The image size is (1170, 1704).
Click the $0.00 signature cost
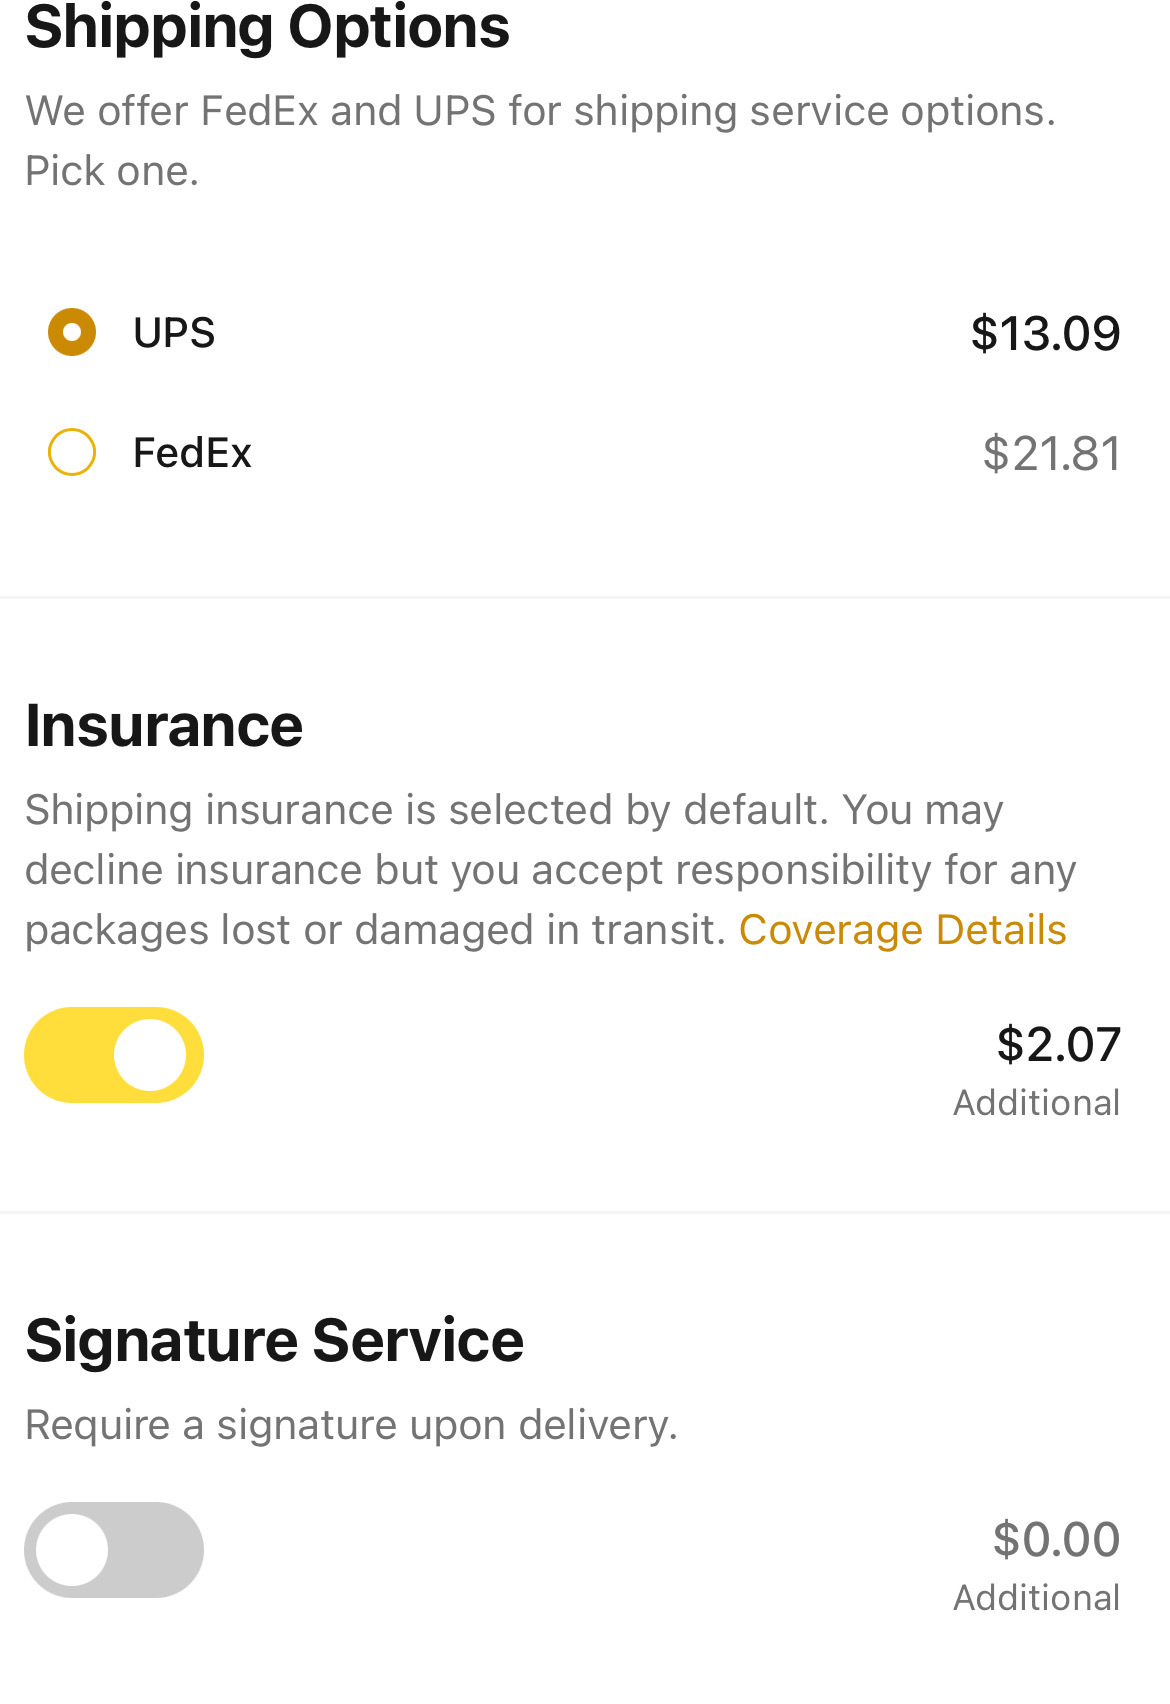point(1056,1539)
